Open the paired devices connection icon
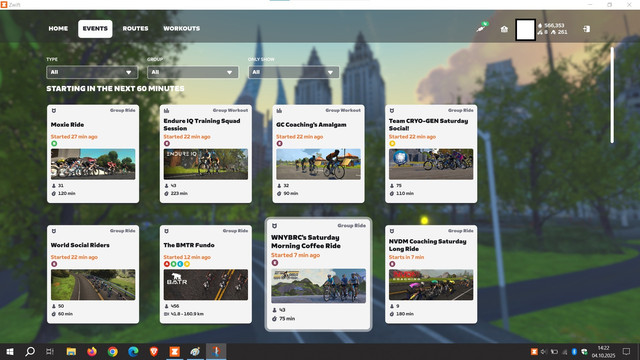 pos(482,28)
